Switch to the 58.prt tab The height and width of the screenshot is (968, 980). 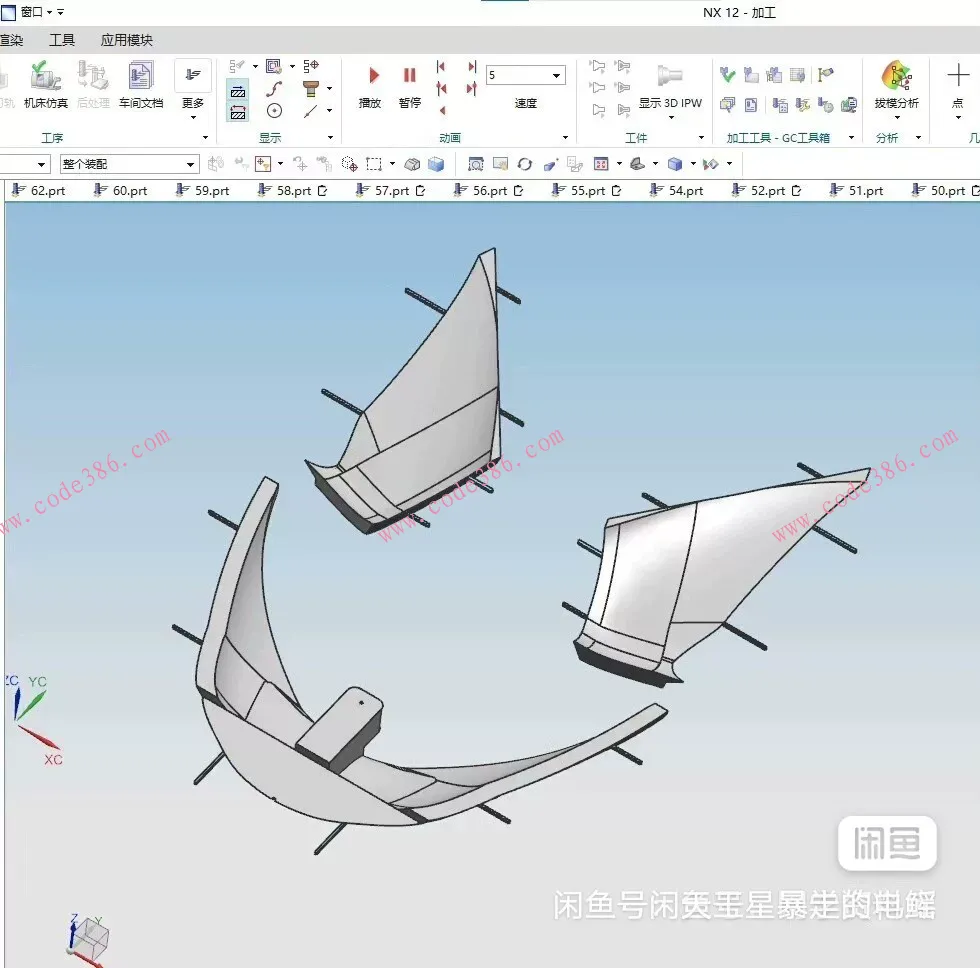(292, 191)
